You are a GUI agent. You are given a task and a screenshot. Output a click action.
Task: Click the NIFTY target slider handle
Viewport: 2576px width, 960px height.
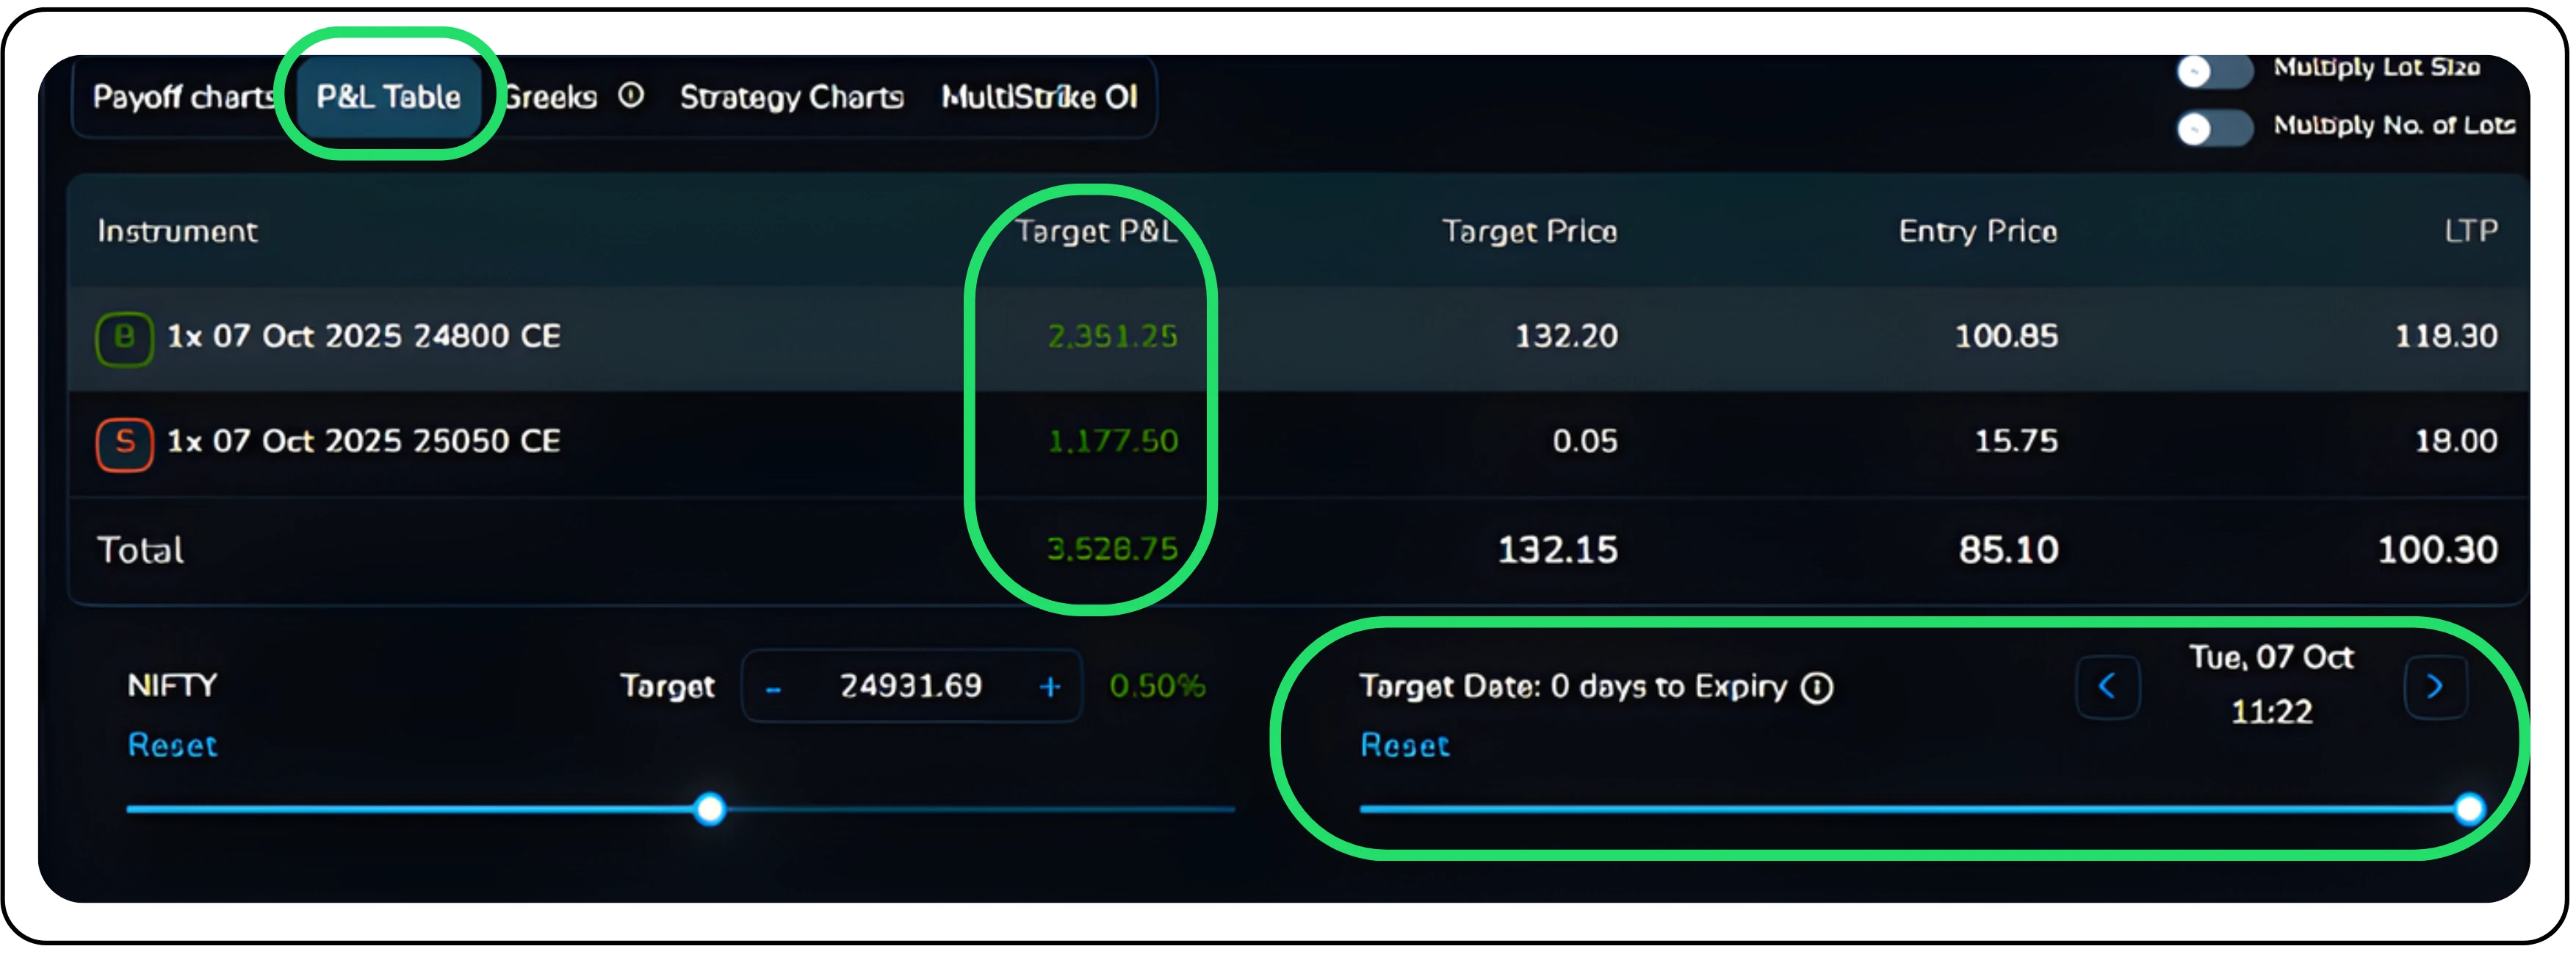[710, 809]
